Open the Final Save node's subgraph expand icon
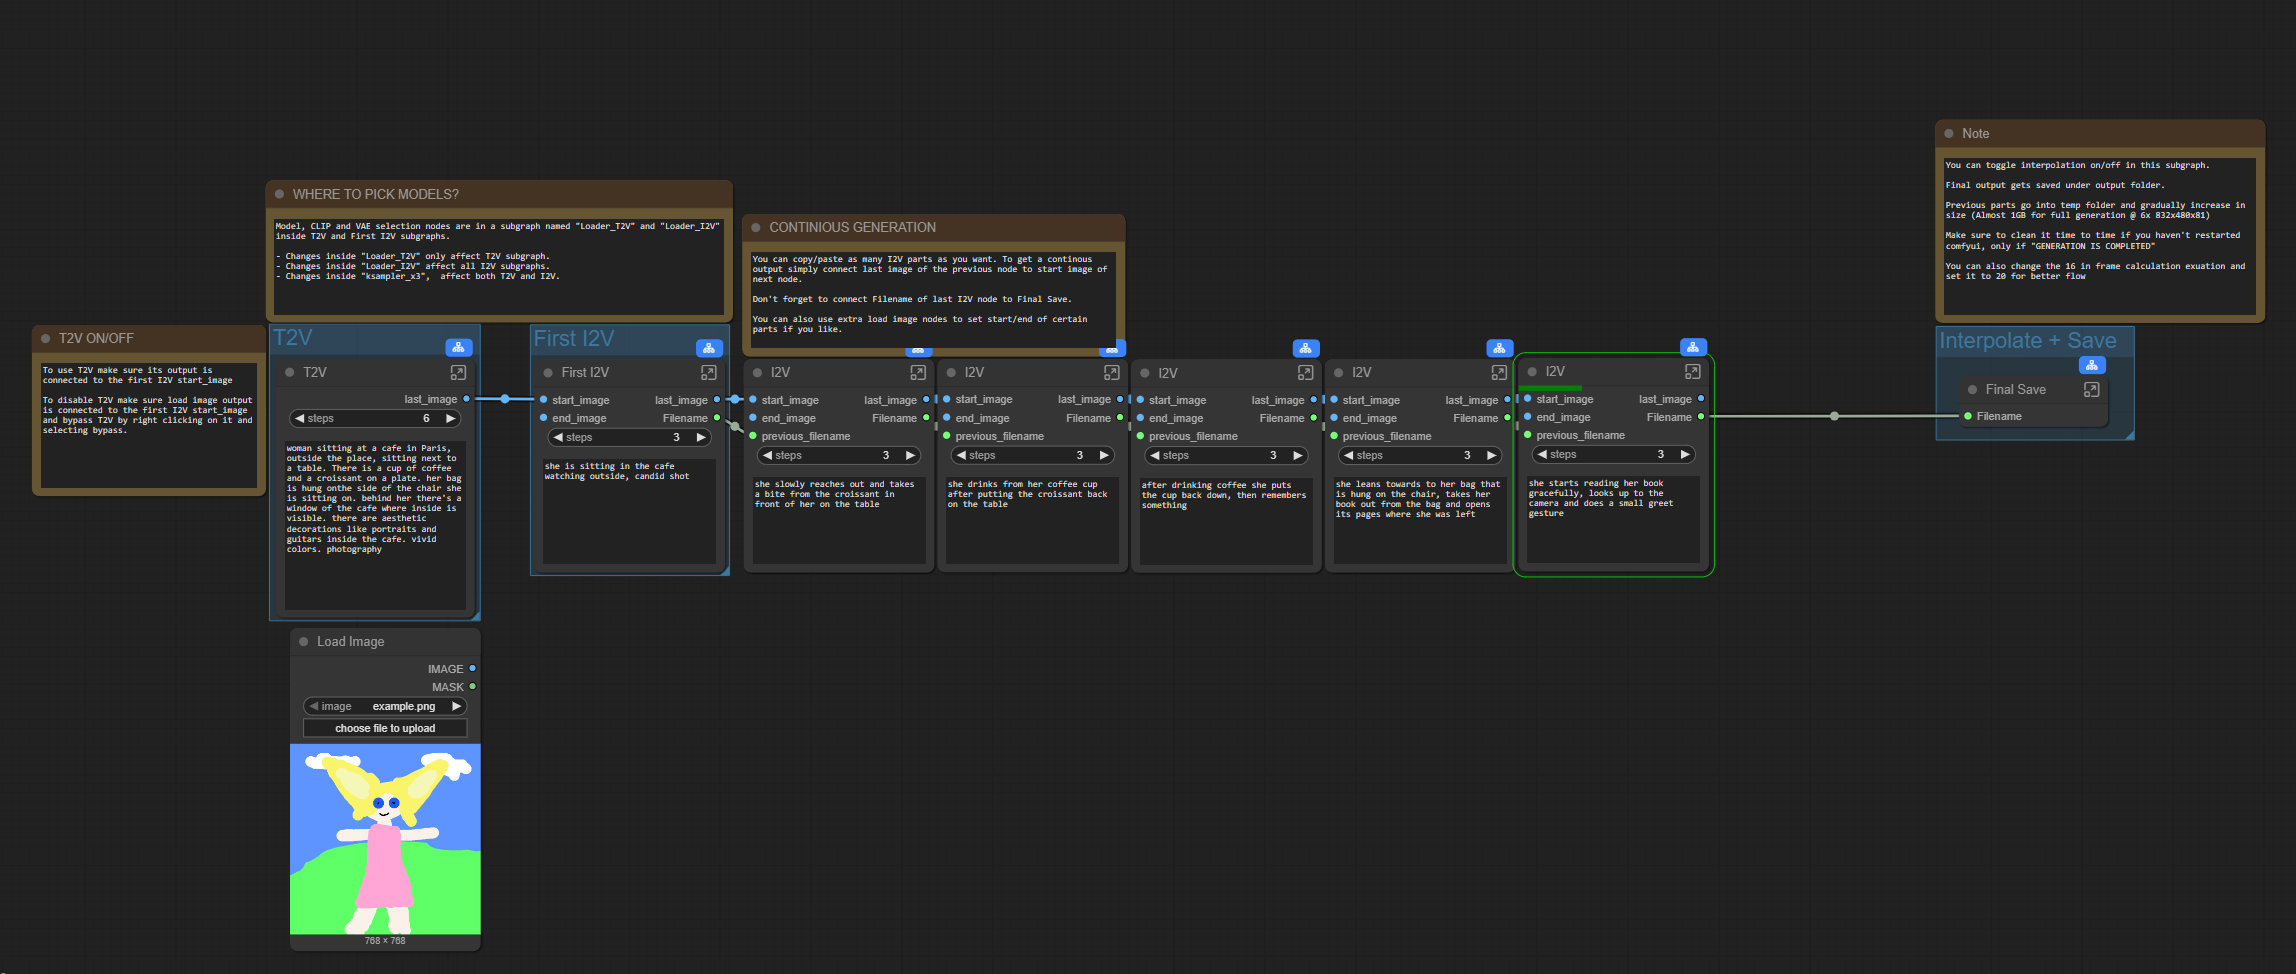The width and height of the screenshot is (2296, 974). (x=2091, y=389)
